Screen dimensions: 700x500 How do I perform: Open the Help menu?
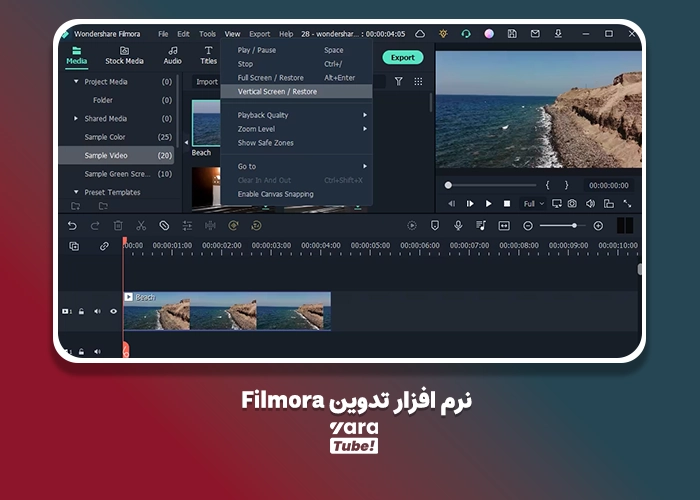point(286,34)
